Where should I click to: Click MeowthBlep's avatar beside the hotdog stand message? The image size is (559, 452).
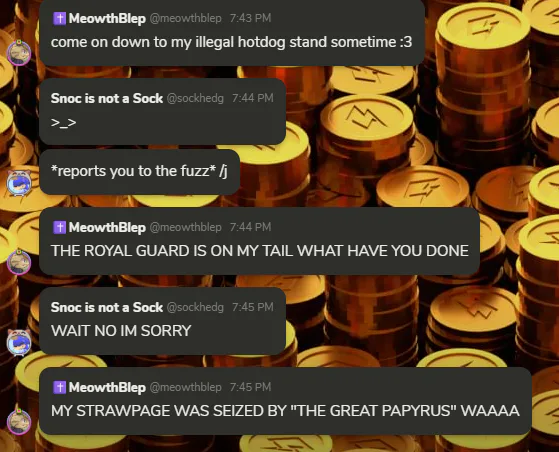point(19,53)
